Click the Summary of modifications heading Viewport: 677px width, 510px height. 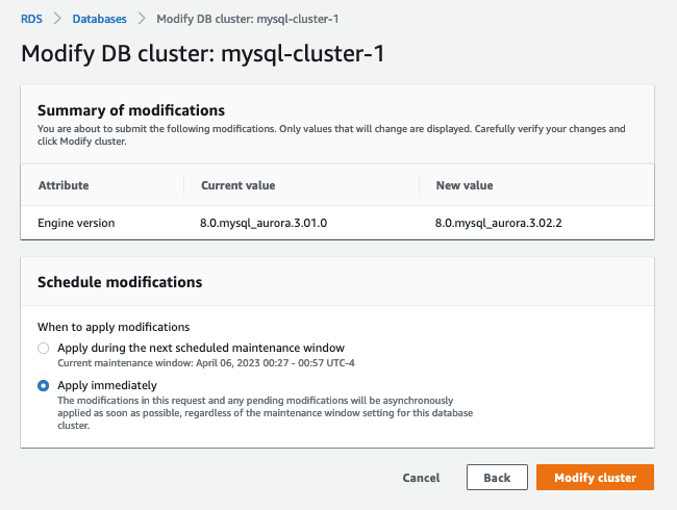click(131, 111)
